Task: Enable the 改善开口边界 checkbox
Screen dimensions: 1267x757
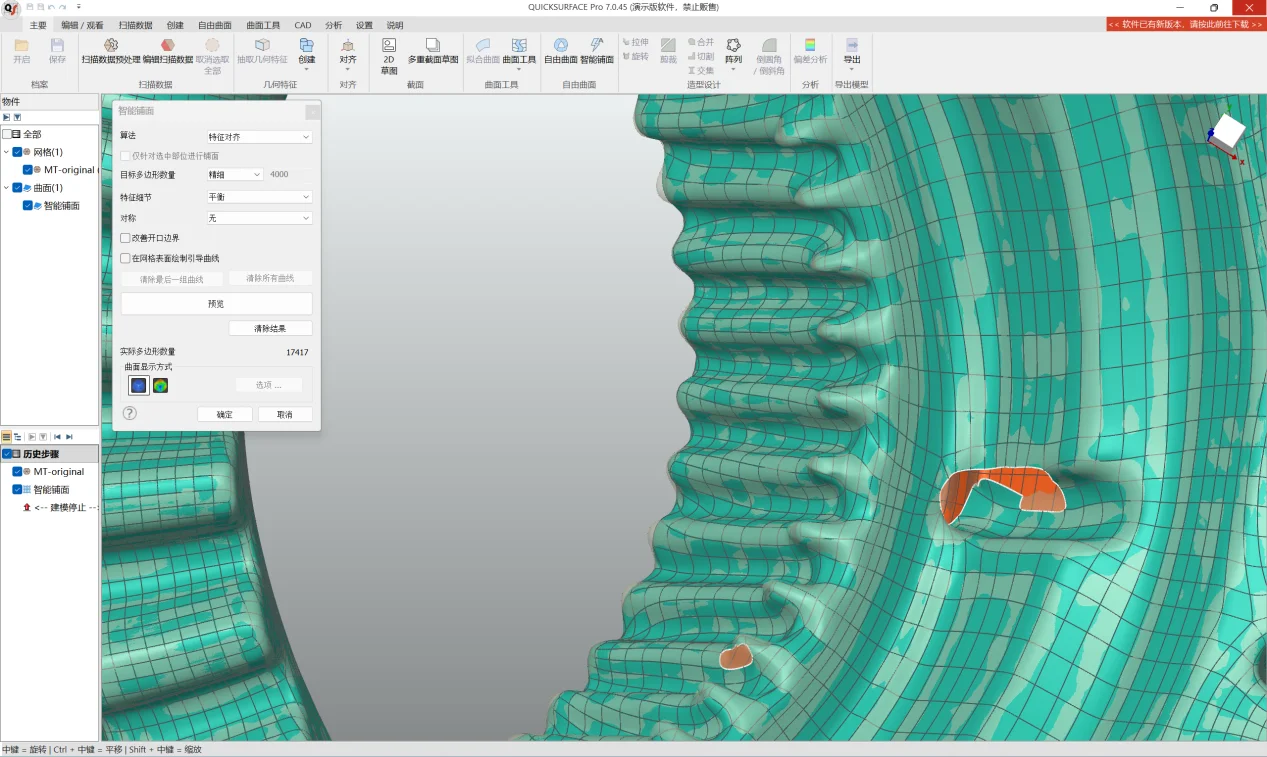Action: pos(125,238)
